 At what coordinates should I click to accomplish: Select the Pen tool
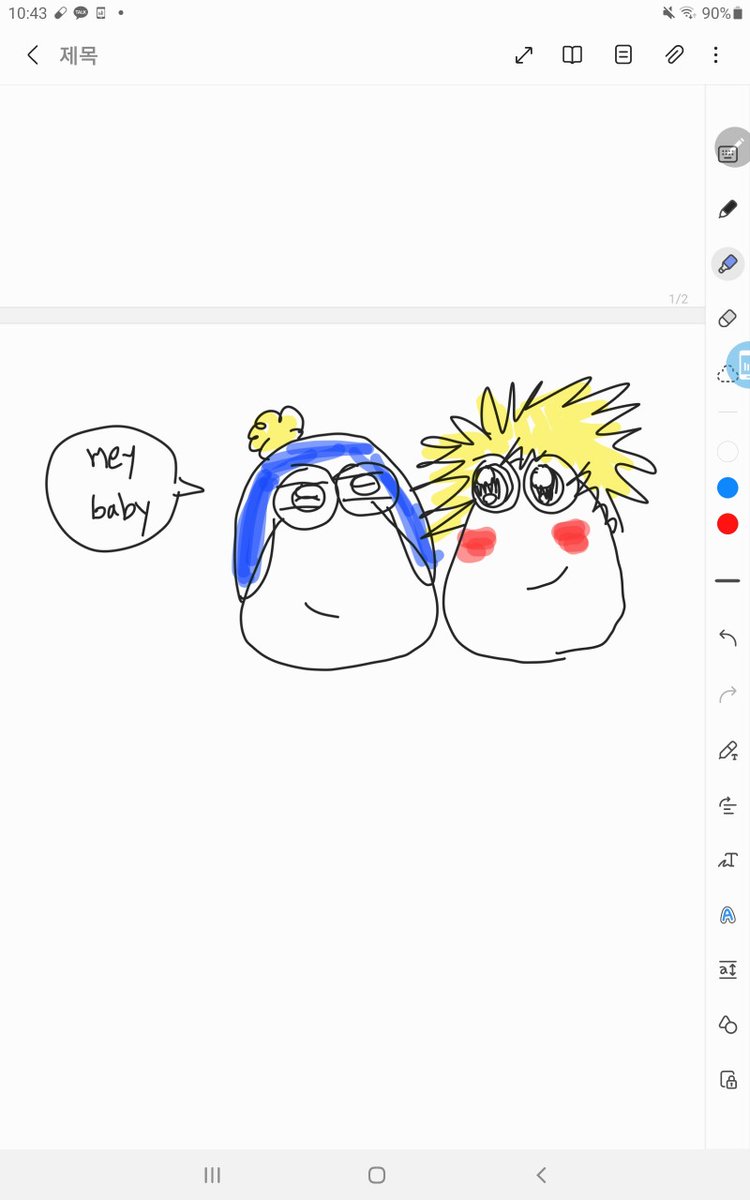coord(728,210)
